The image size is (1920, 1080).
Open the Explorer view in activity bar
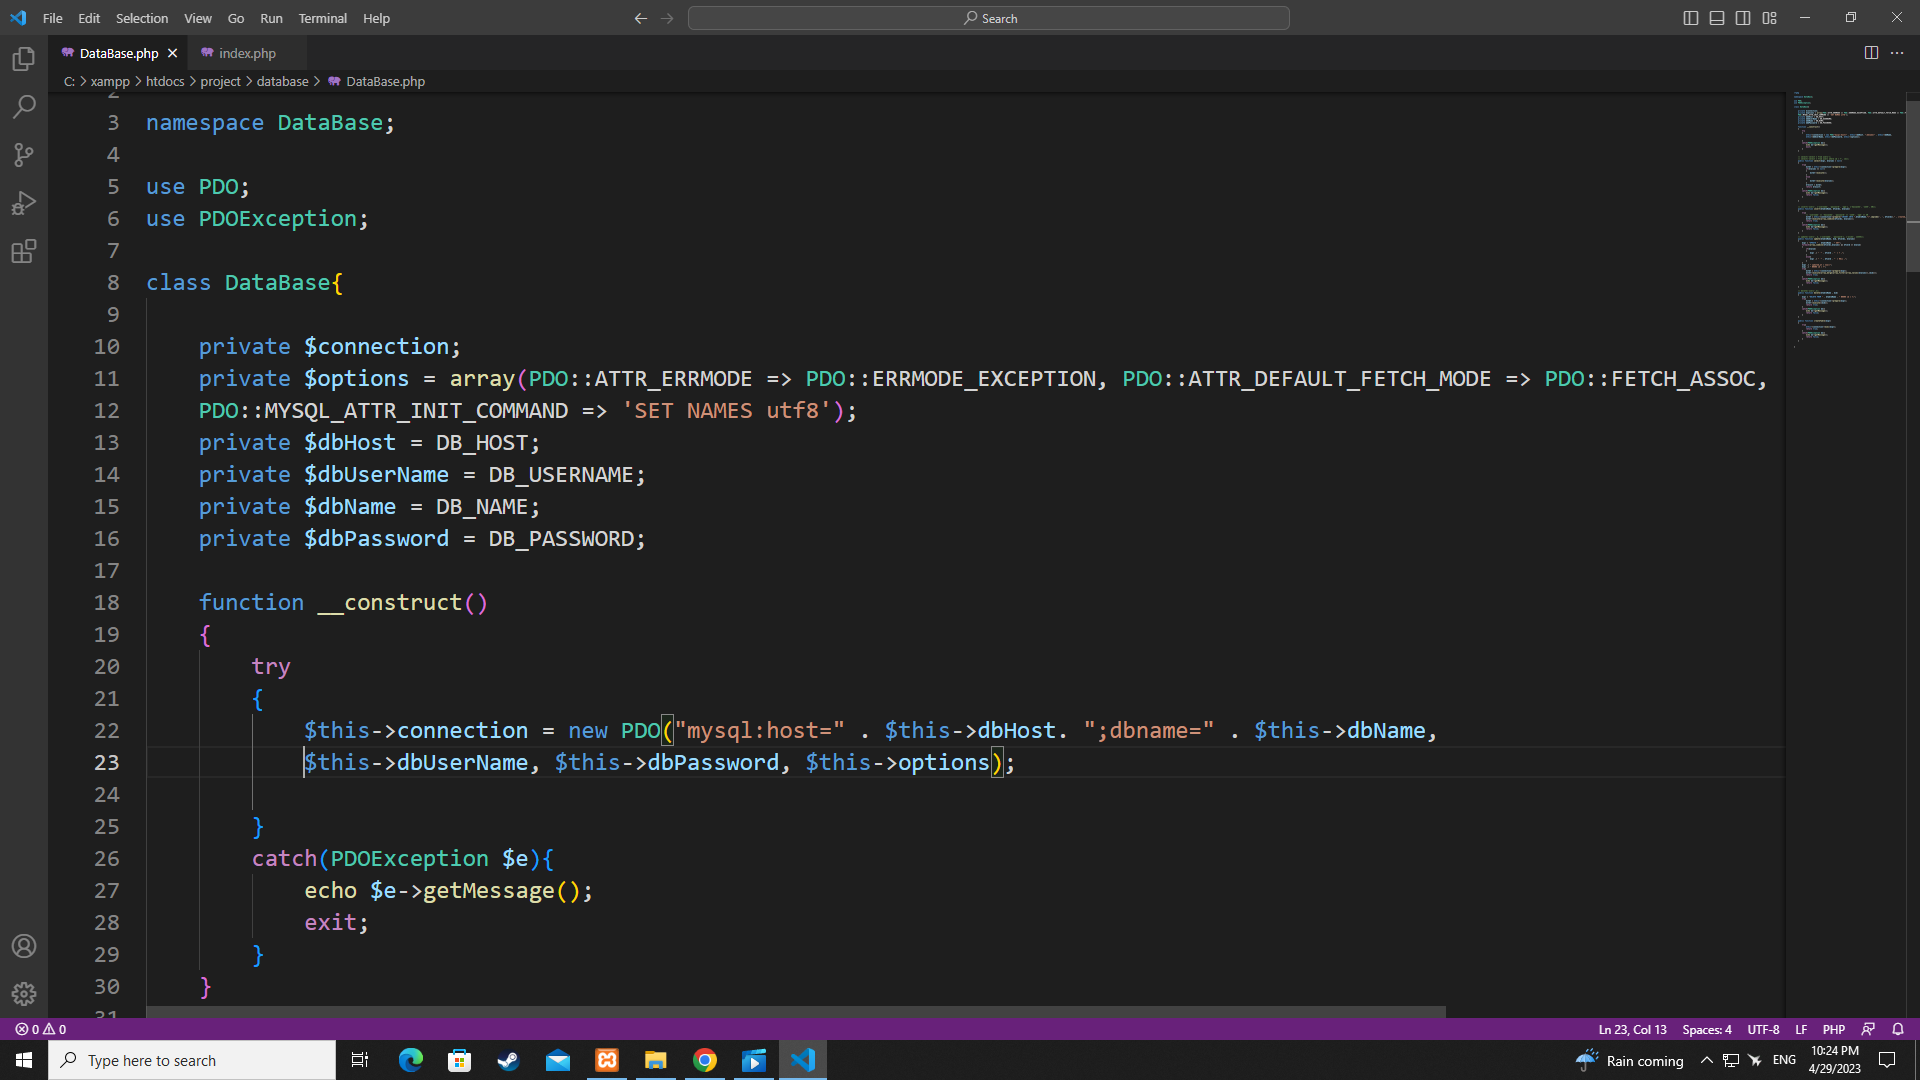coord(24,59)
